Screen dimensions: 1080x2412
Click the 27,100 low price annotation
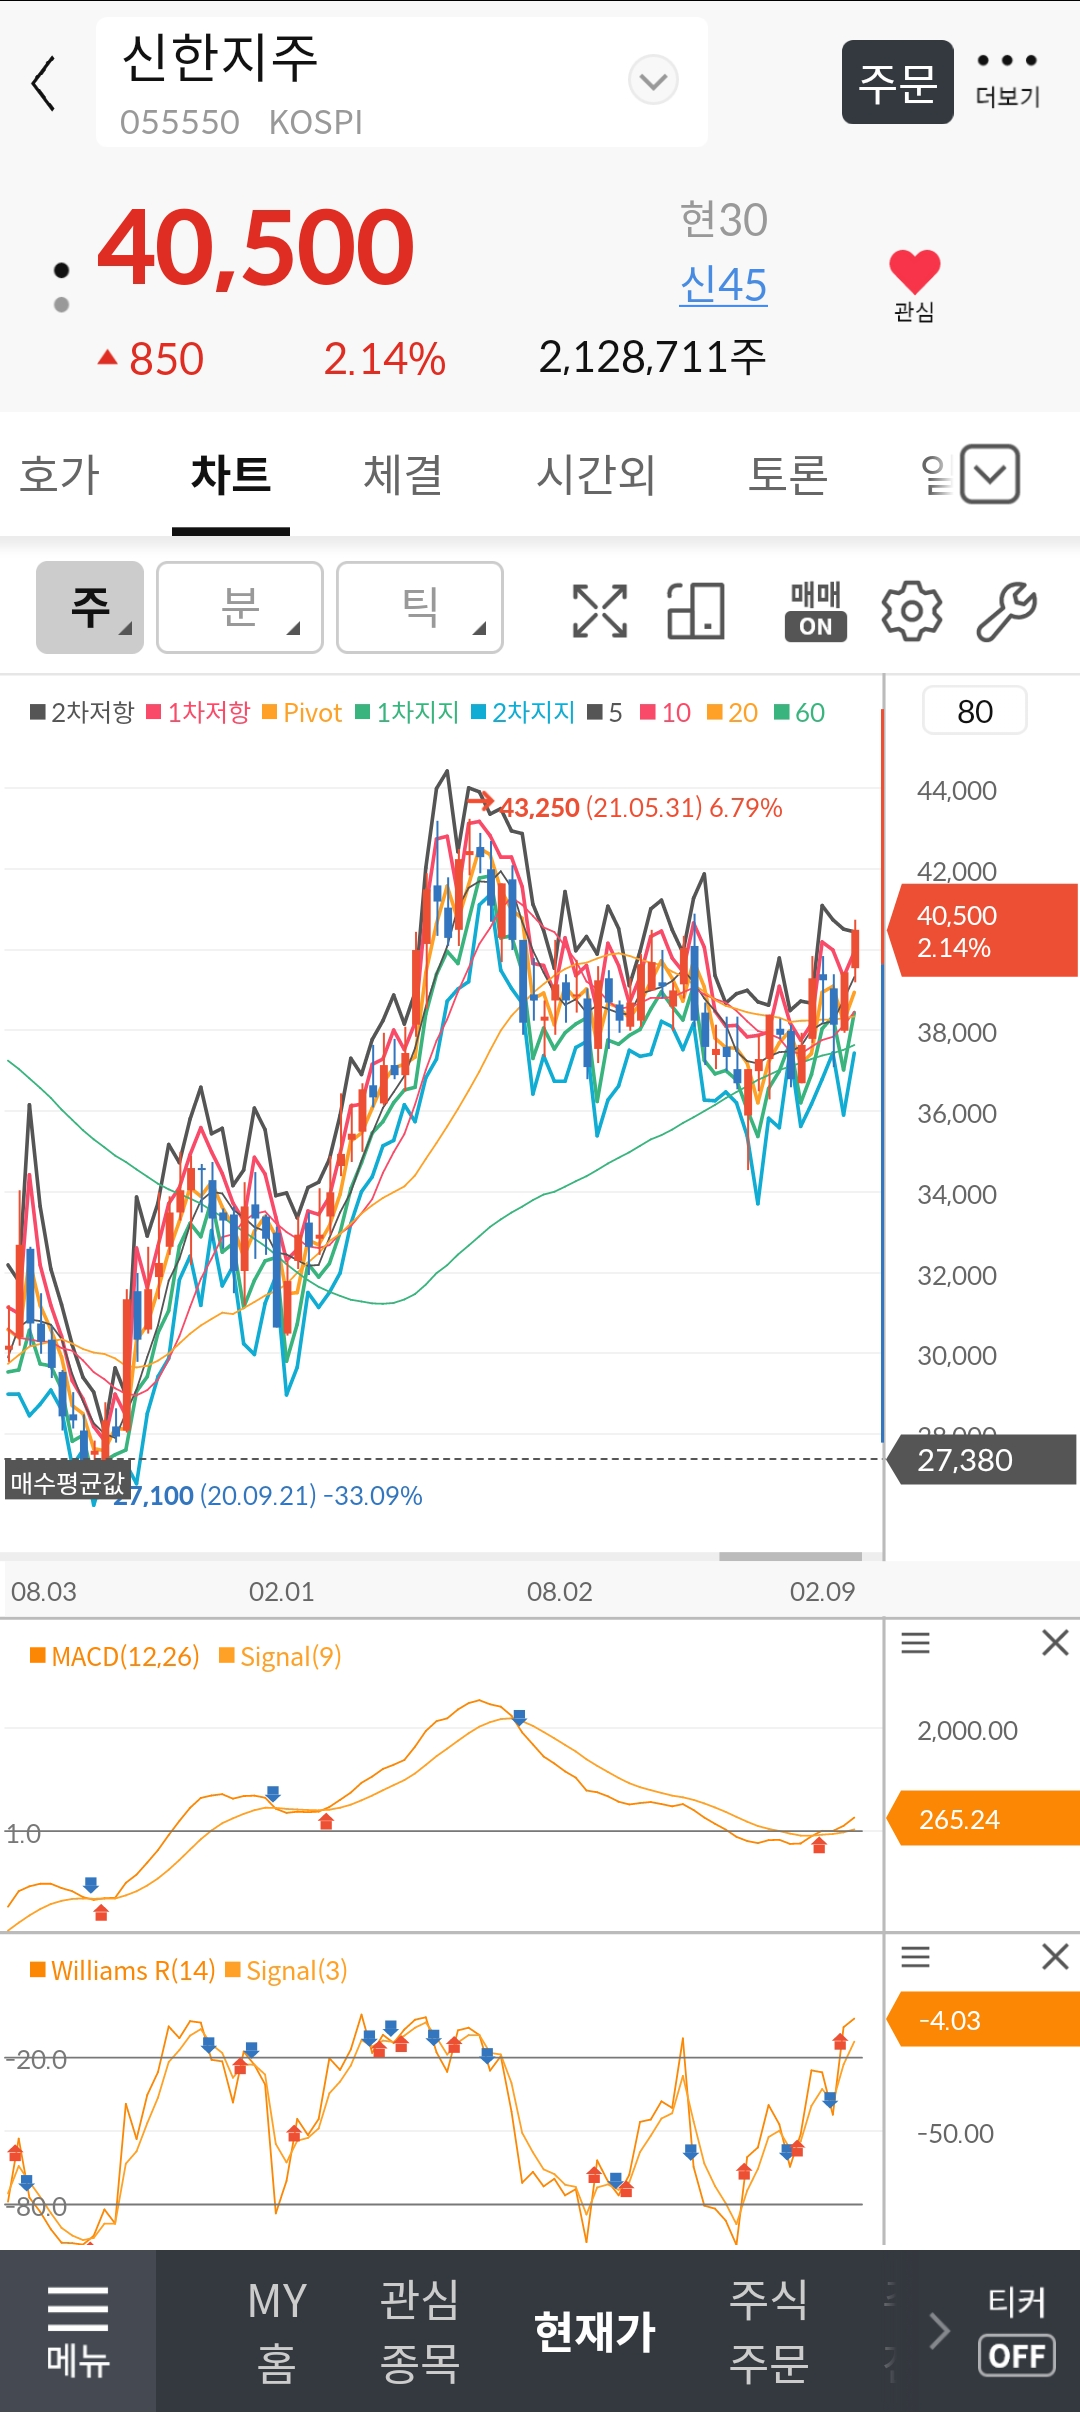268,1496
